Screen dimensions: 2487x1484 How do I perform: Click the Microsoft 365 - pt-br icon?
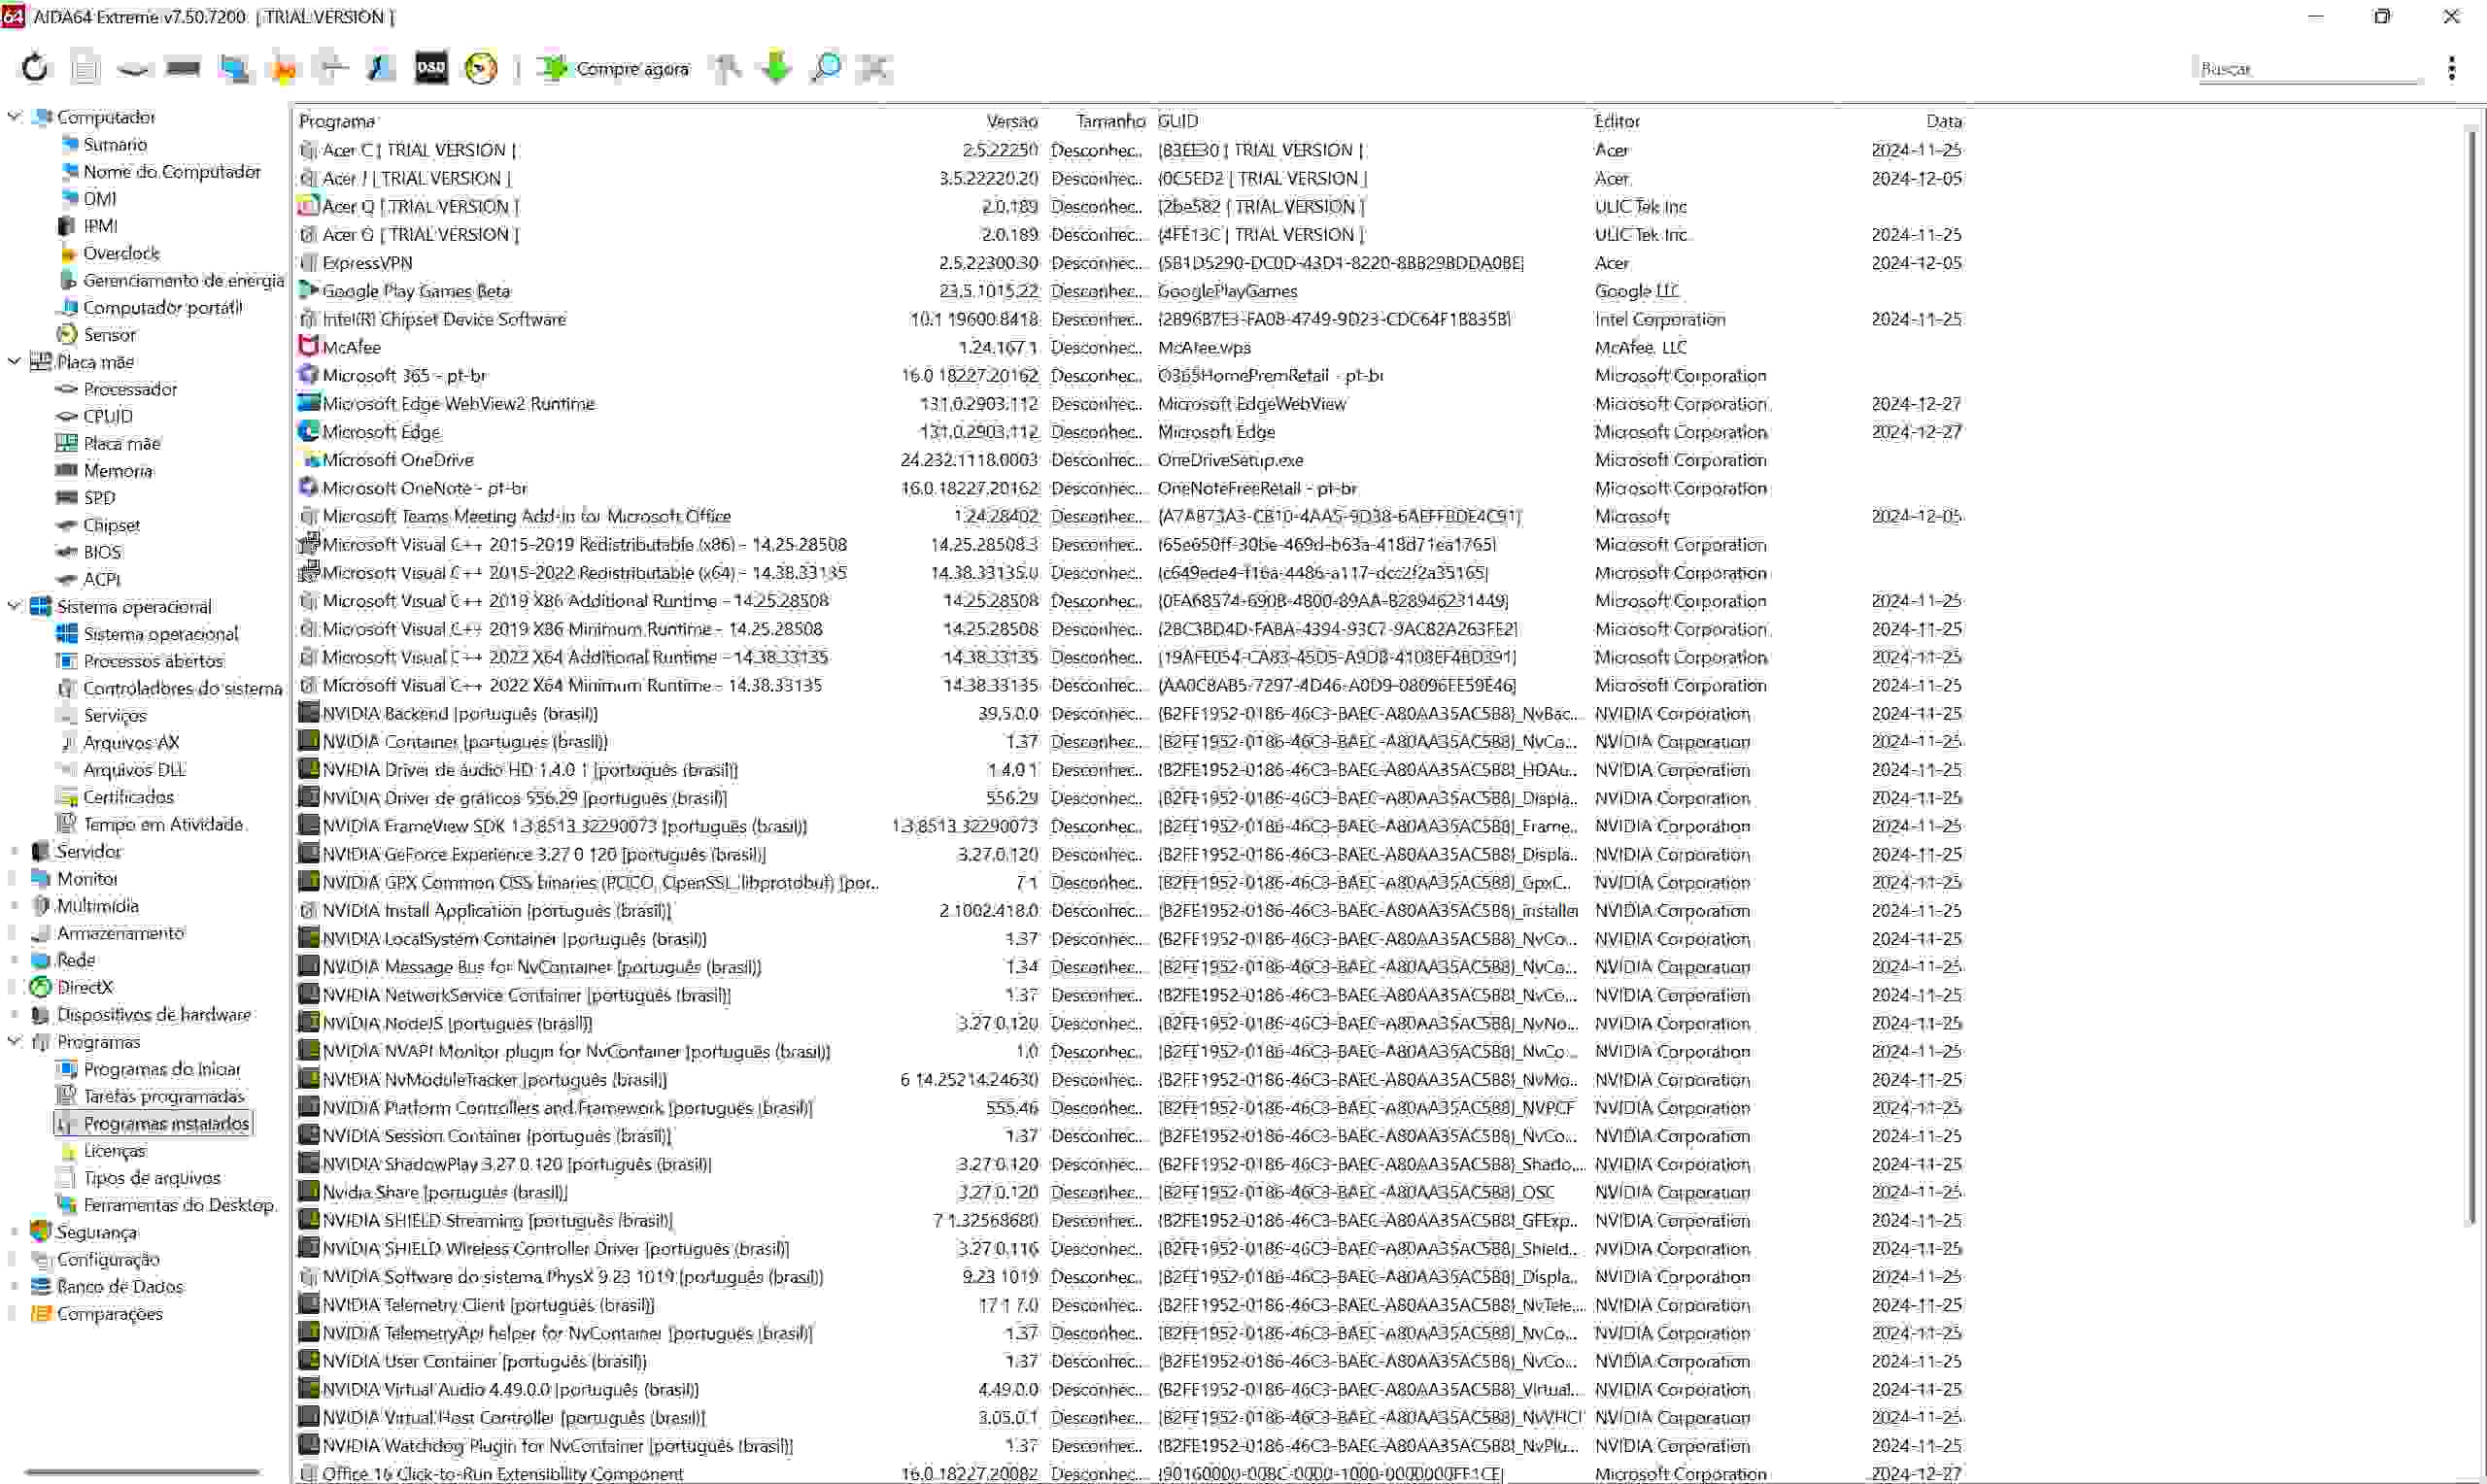pyautogui.click(x=308, y=375)
